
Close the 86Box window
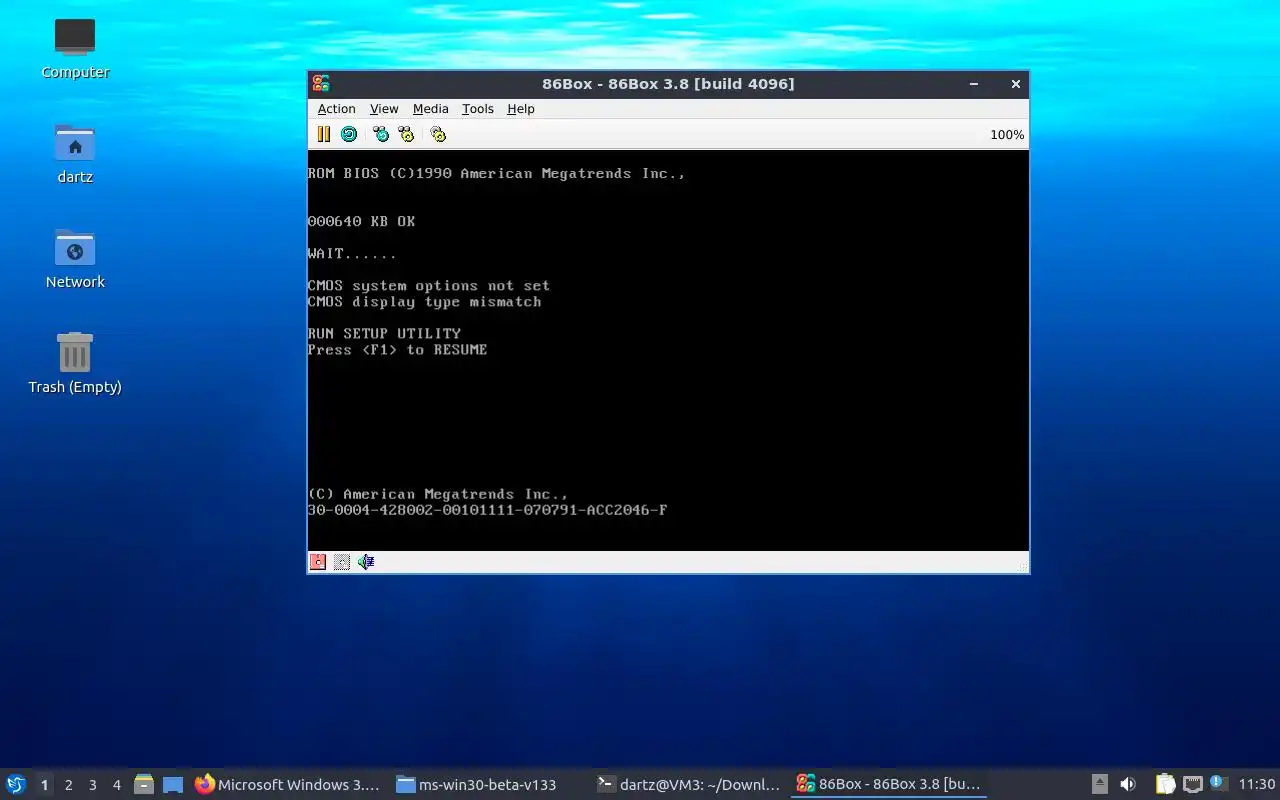tap(1016, 84)
